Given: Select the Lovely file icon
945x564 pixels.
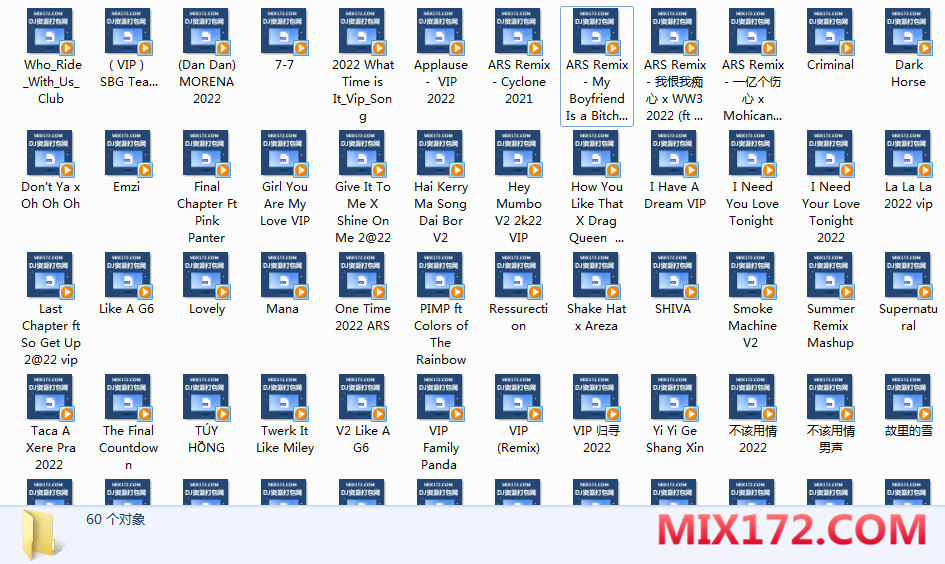Looking at the screenshot, I should (x=206, y=275).
